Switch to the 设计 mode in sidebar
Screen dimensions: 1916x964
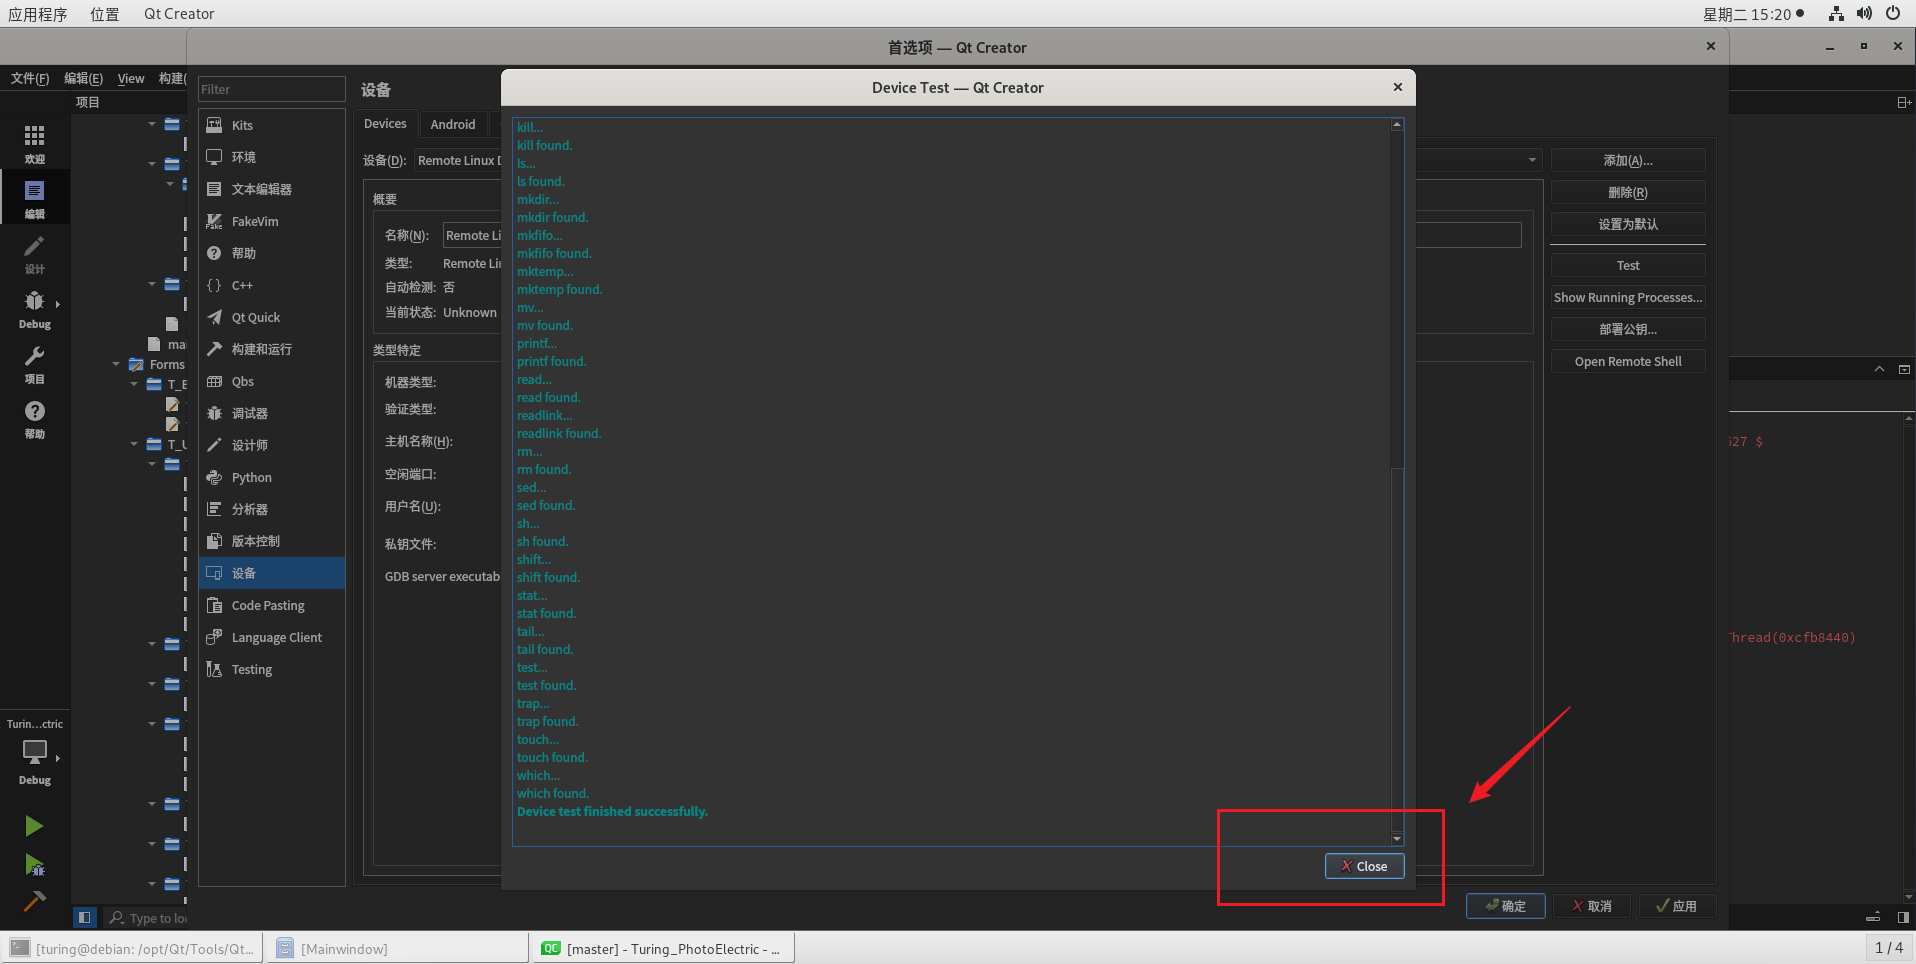(x=35, y=253)
